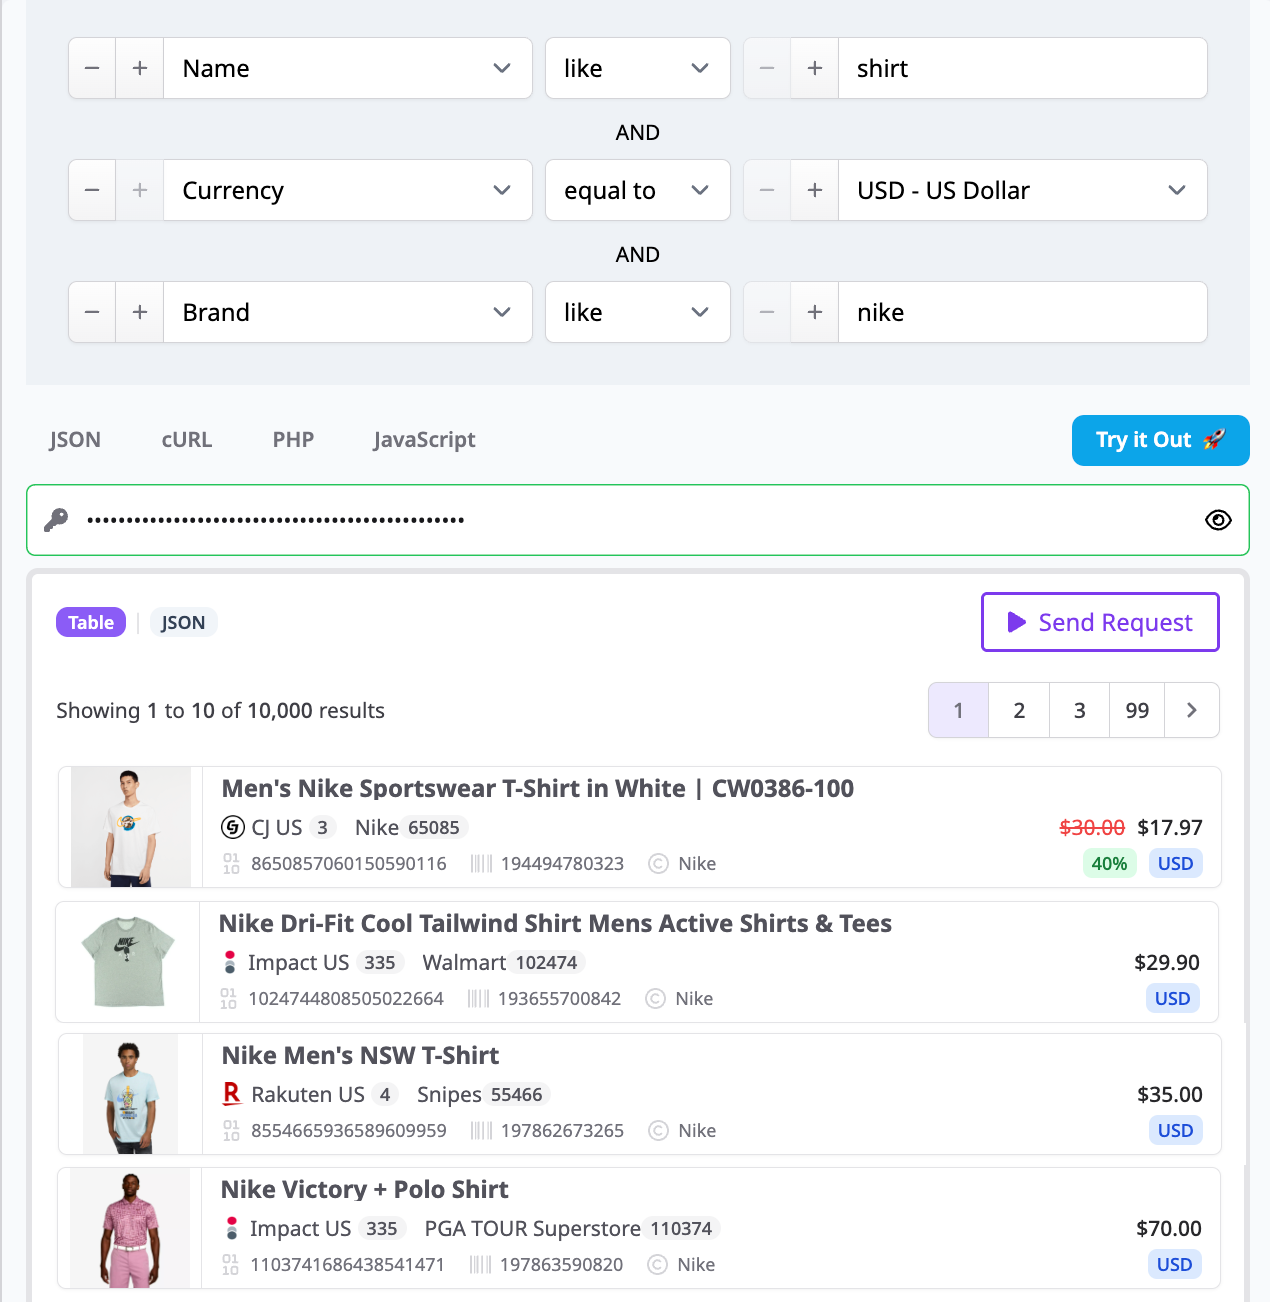This screenshot has height=1302, width=1270.
Task: Select the JSON code tab
Action: point(75,440)
